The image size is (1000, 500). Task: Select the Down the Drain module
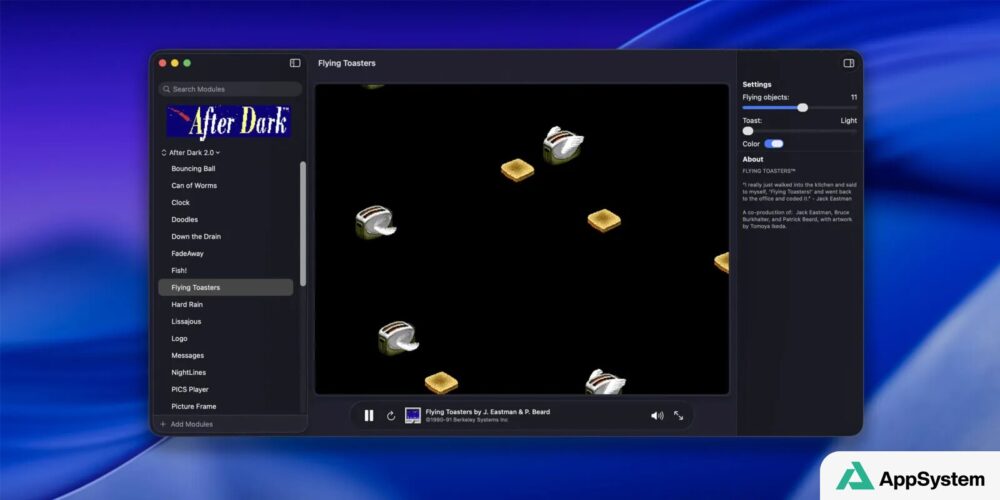tap(226, 237)
